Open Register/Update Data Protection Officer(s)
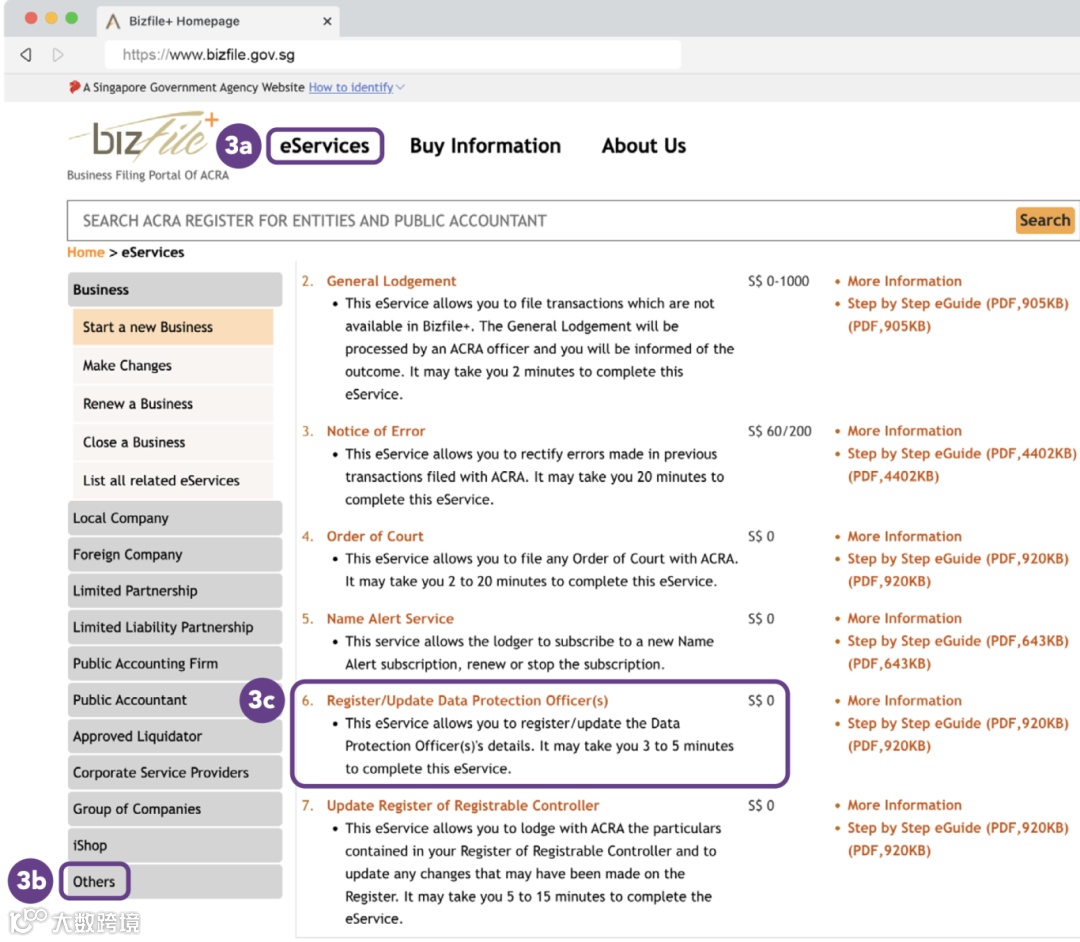The height and width of the screenshot is (942, 1080). click(467, 701)
